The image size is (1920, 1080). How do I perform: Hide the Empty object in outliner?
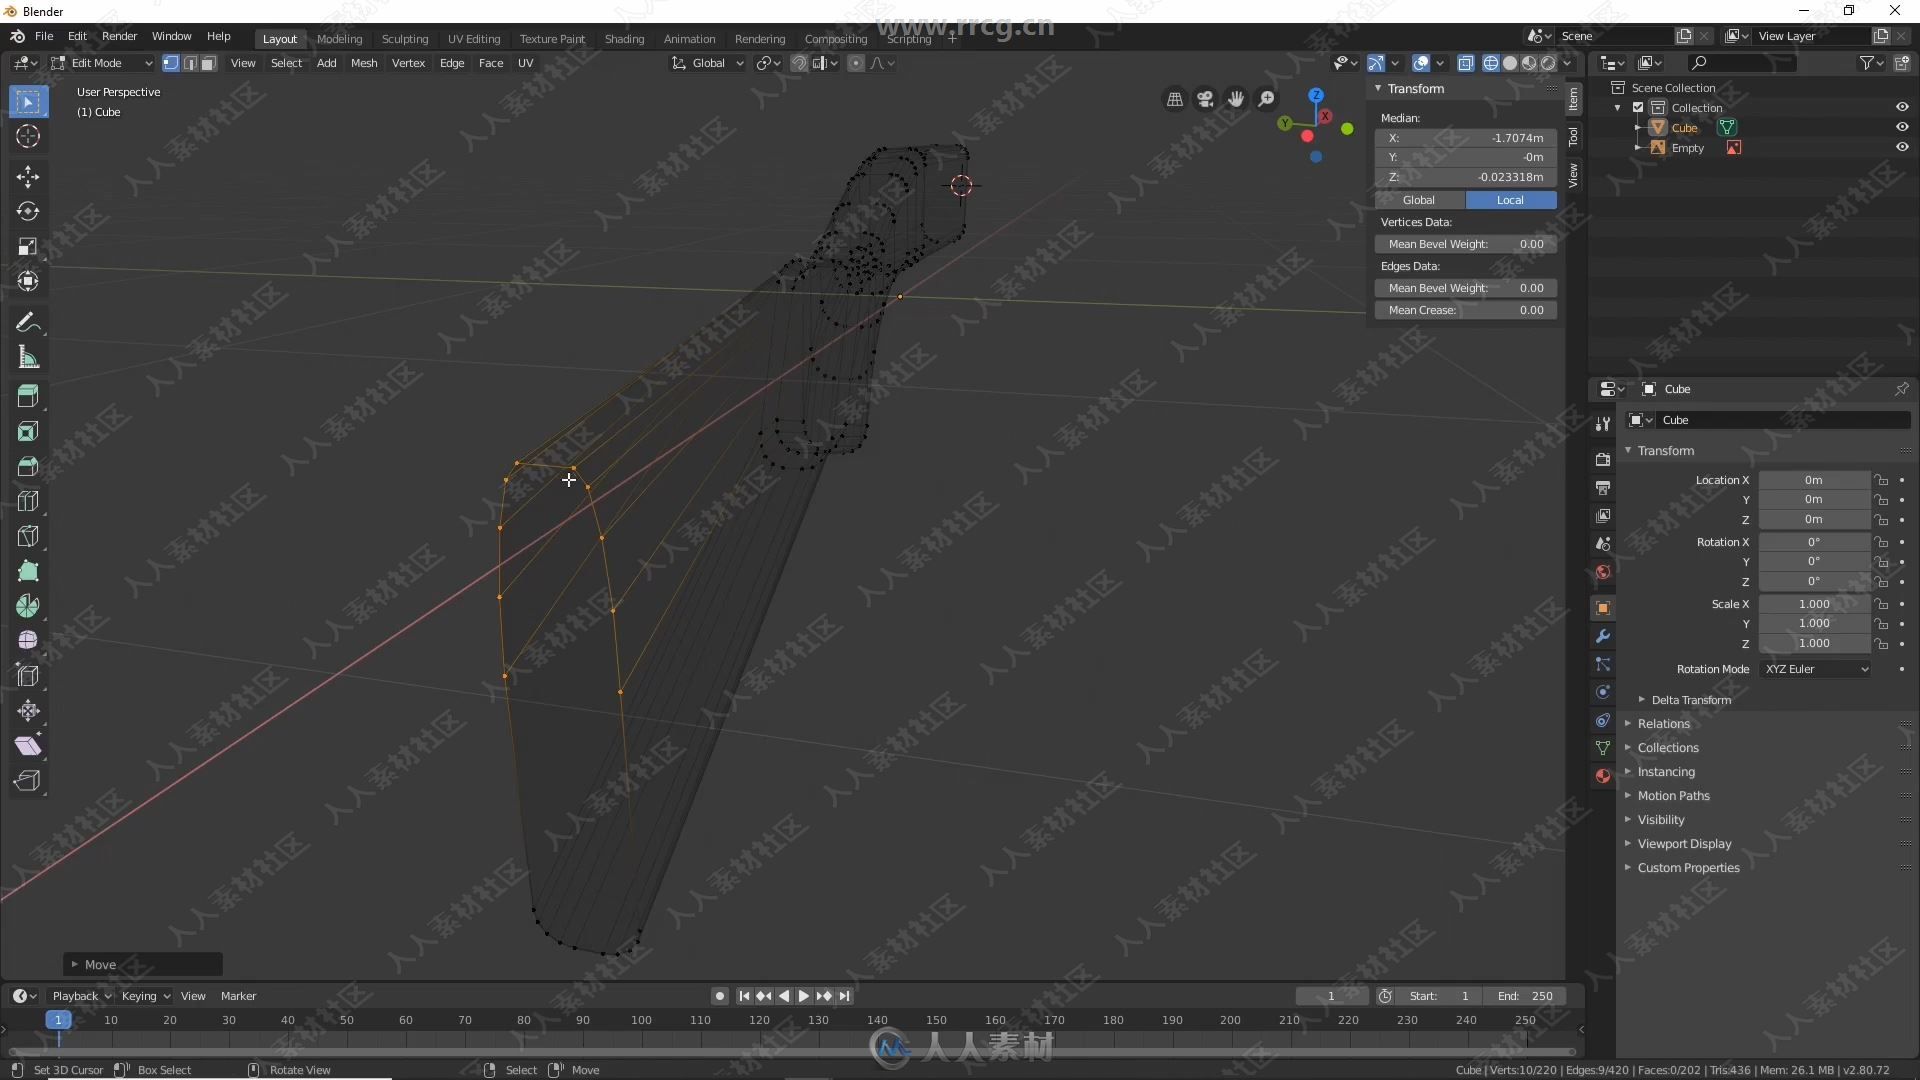1902,147
